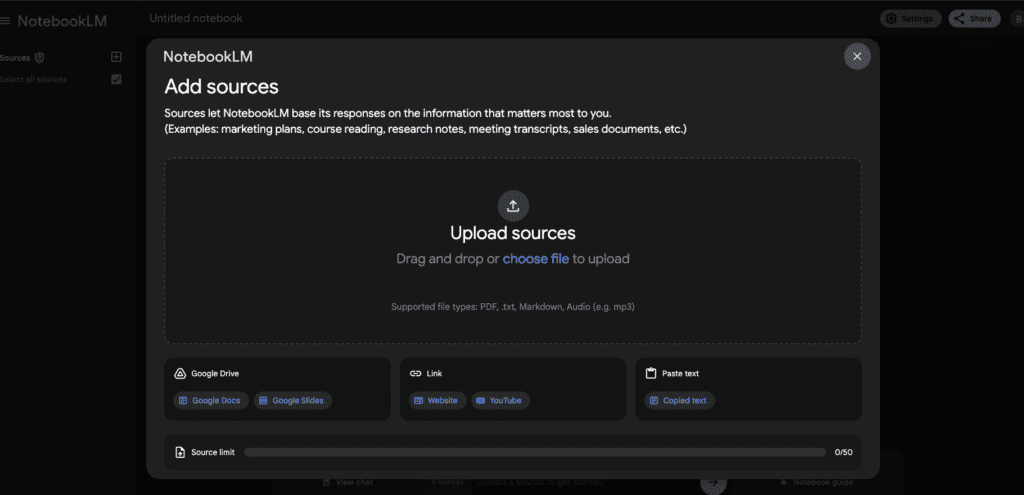The height and width of the screenshot is (495, 1024).
Task: Add a YouTube link source
Action: tap(500, 400)
